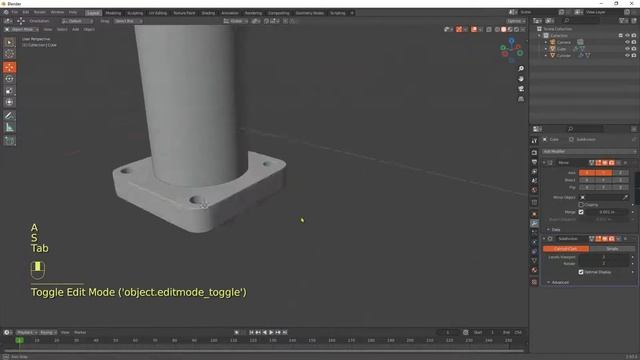
Task: Open the Particles properties tab
Action: click(534, 233)
